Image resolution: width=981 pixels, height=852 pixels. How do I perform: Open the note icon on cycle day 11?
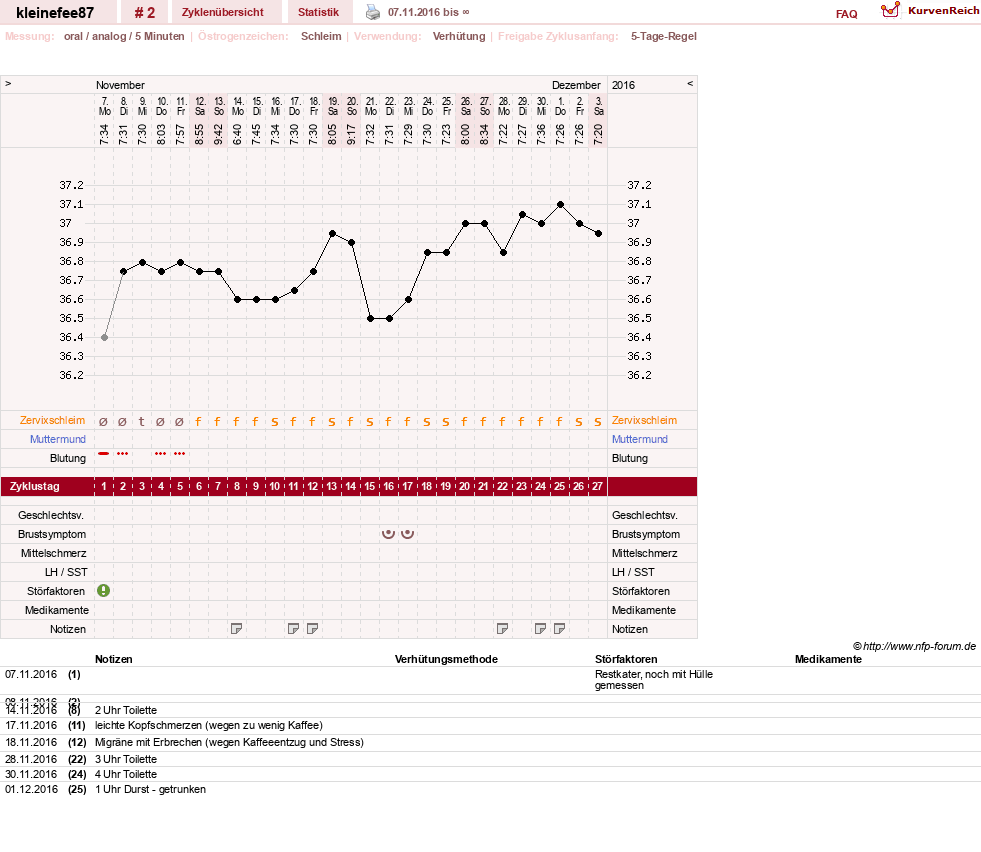(293, 629)
